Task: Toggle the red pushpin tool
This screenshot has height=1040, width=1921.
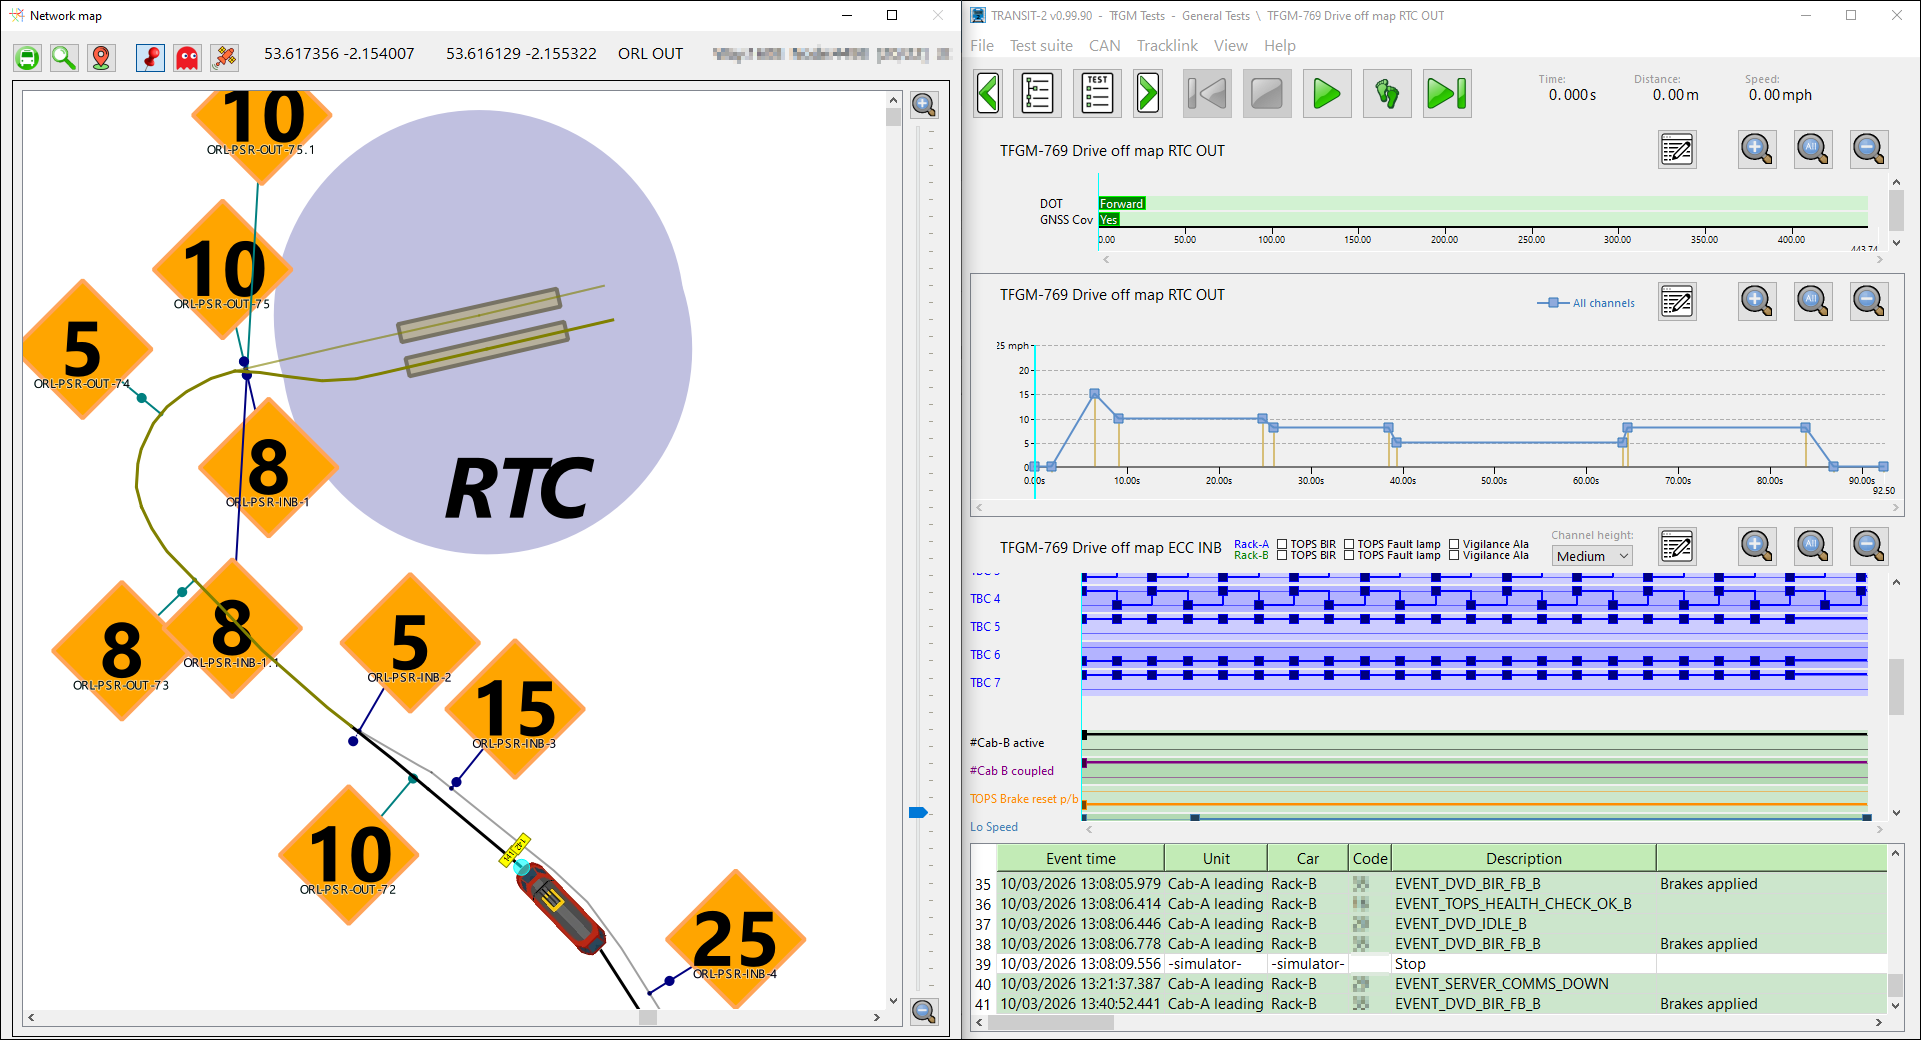Action: tap(150, 58)
